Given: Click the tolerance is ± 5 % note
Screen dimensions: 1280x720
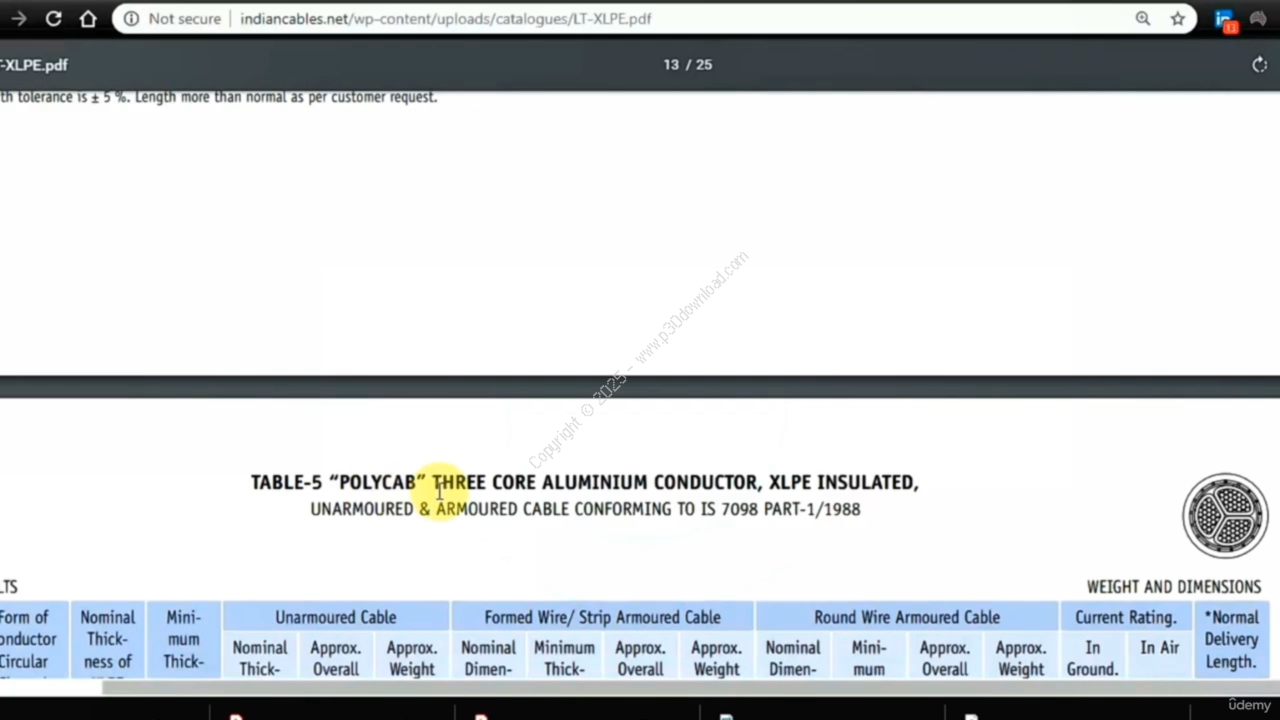Looking at the screenshot, I should (x=218, y=97).
